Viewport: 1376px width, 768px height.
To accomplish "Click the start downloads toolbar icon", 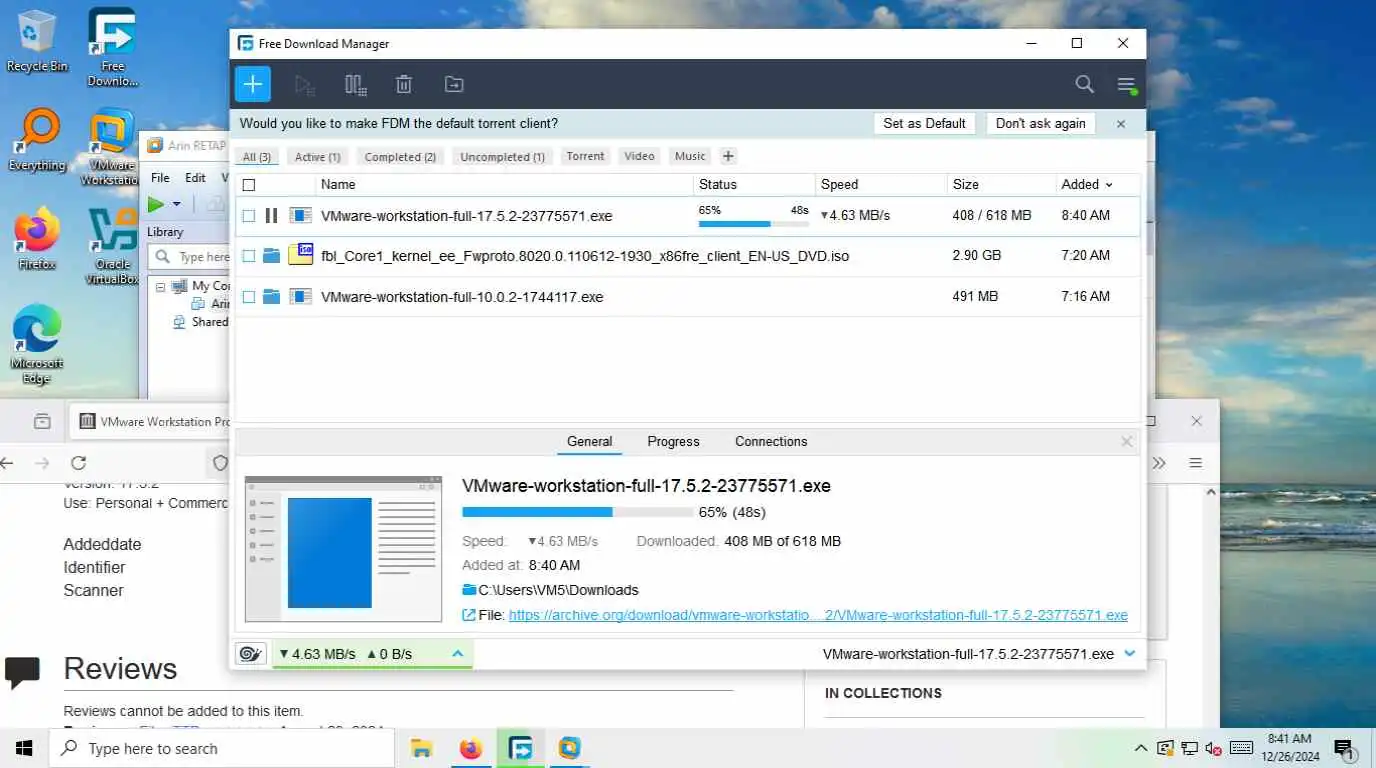I will point(305,85).
